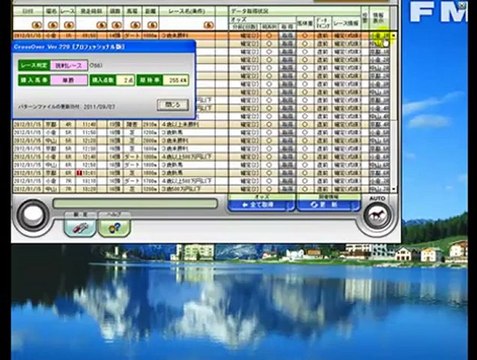This screenshot has height=360, width=477.
Task: Click filter icon under レース column header
Action: [69, 25]
